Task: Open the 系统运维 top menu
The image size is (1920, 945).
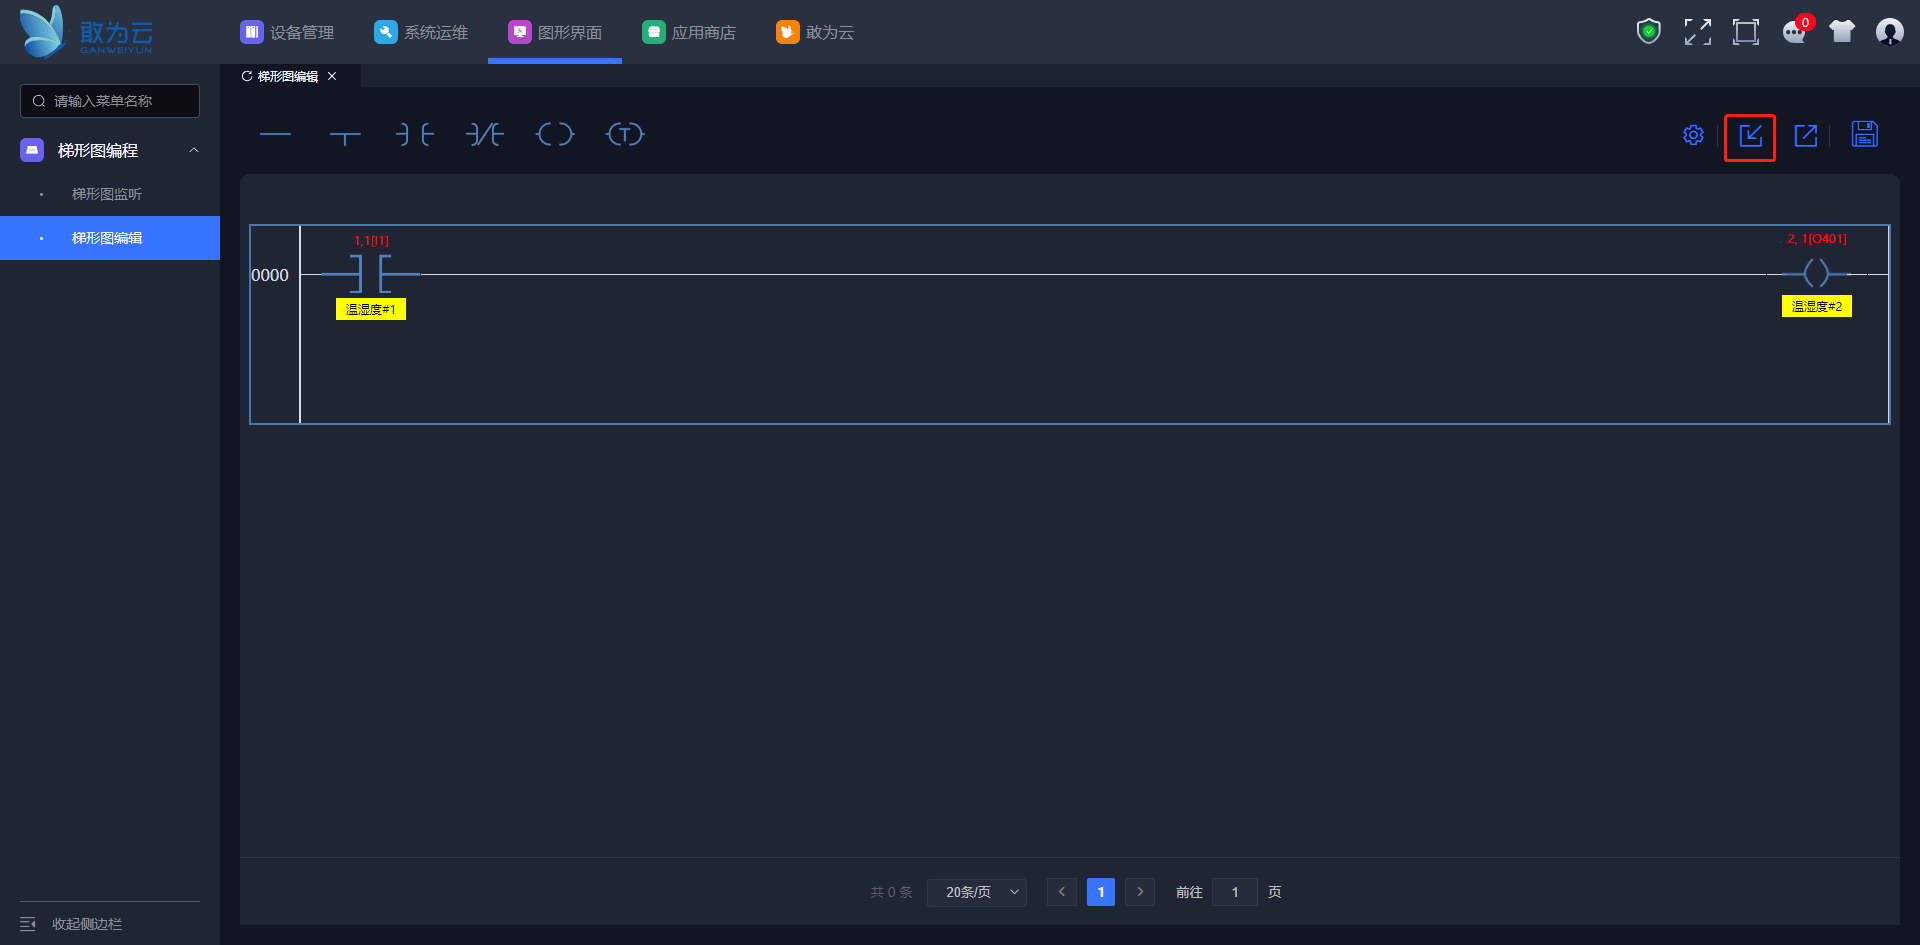Action: click(421, 32)
